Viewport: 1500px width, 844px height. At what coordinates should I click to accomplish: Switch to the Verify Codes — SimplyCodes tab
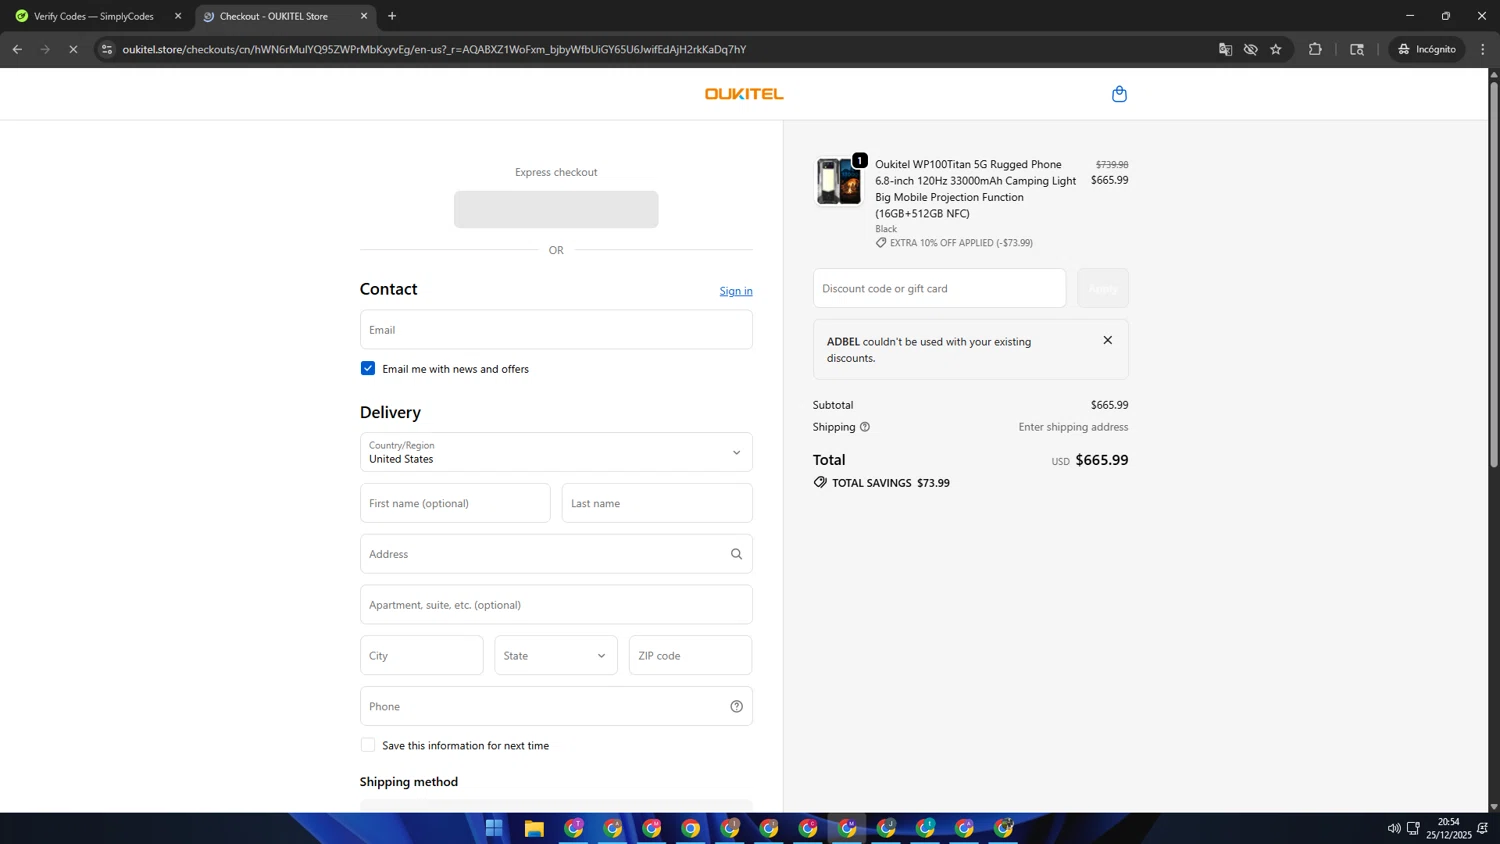96,16
